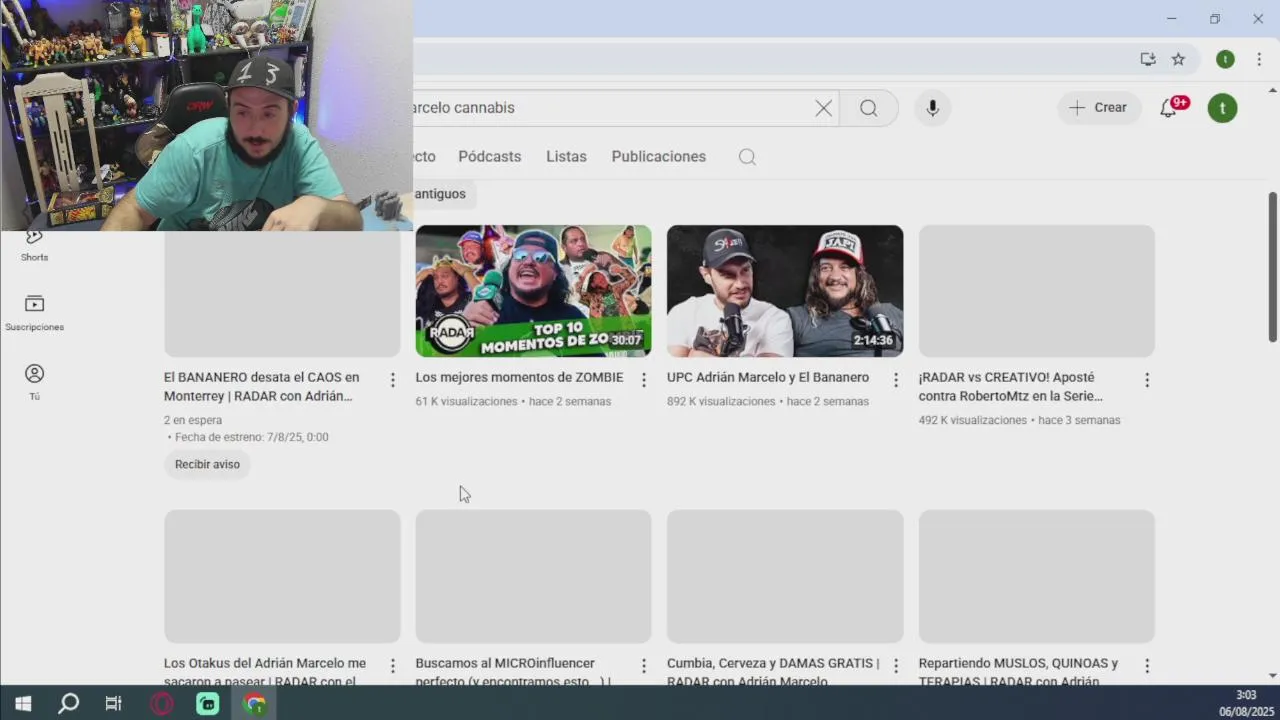Image resolution: width=1280 pixels, height=720 pixels.
Task: Switch to the Publicaciones tab
Action: [x=658, y=157]
